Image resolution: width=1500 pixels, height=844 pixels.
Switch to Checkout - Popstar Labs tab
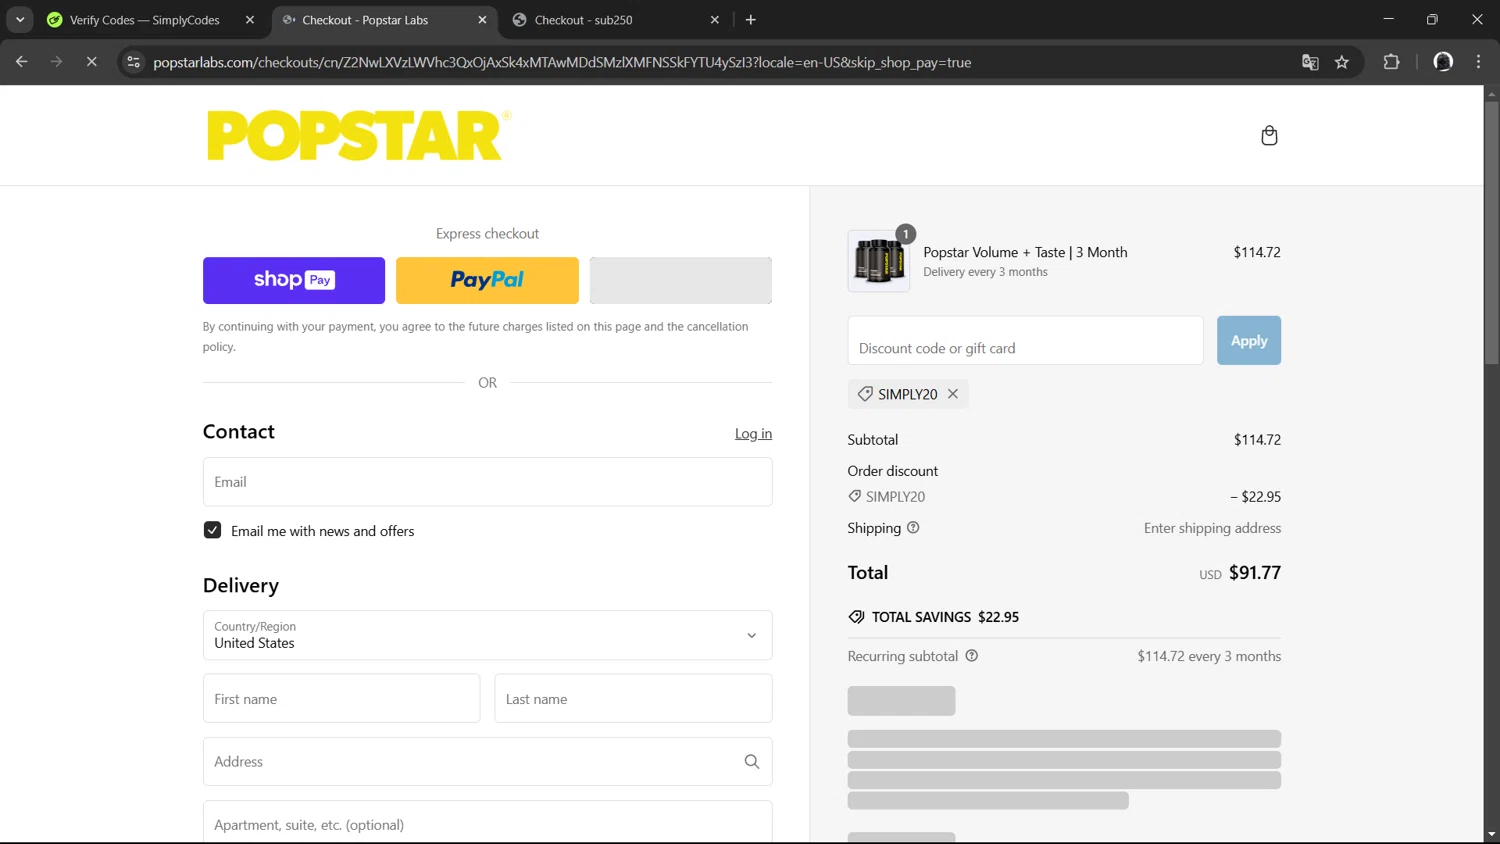[365, 20]
